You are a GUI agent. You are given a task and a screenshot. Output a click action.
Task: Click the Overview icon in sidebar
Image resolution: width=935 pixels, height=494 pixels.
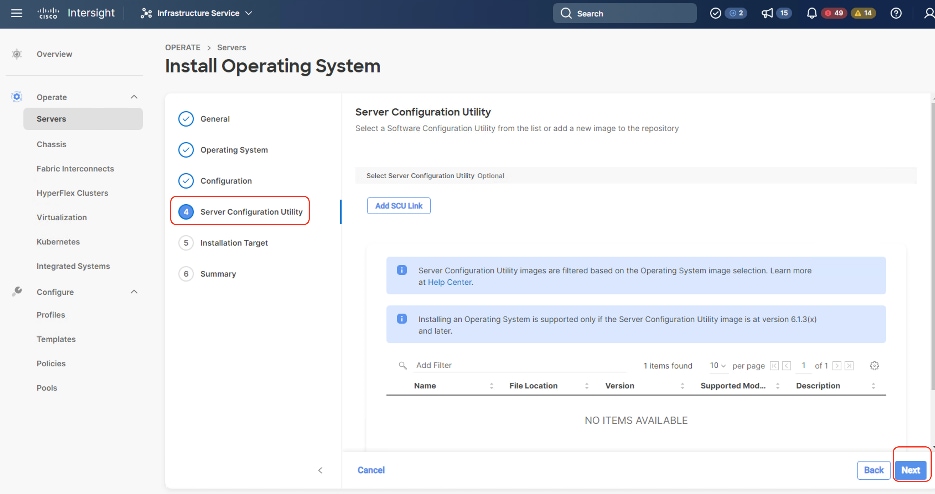pos(17,54)
